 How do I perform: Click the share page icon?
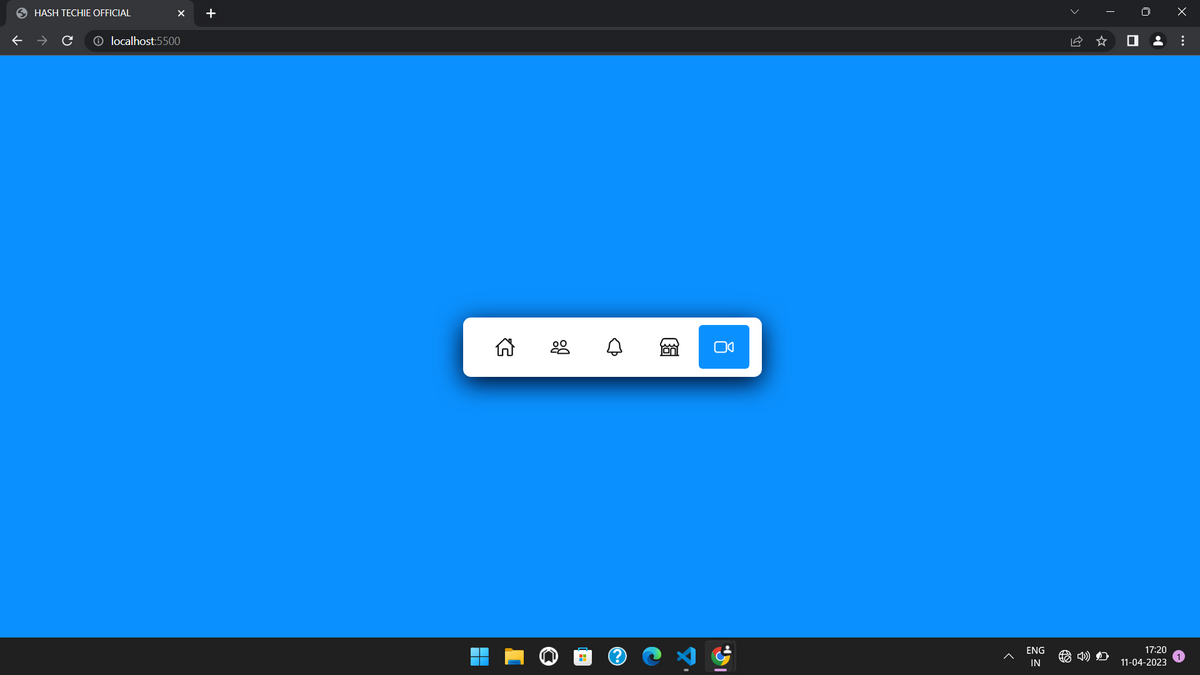pyautogui.click(x=1076, y=42)
